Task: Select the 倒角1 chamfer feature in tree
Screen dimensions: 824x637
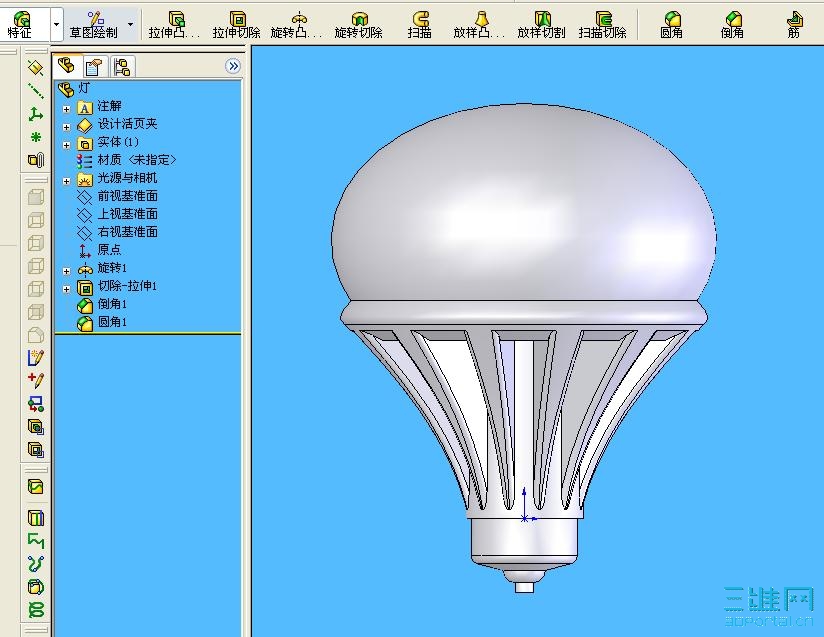Action: (102, 304)
